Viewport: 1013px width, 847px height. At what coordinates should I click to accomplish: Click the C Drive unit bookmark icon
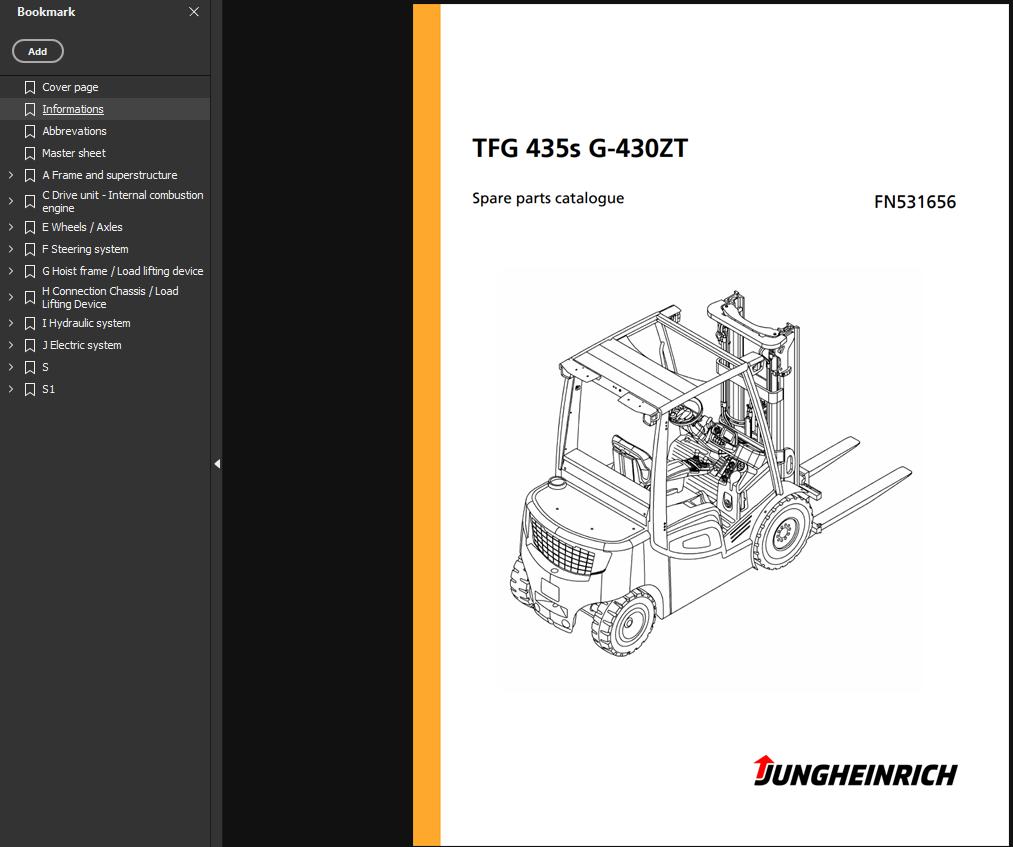[x=30, y=202]
